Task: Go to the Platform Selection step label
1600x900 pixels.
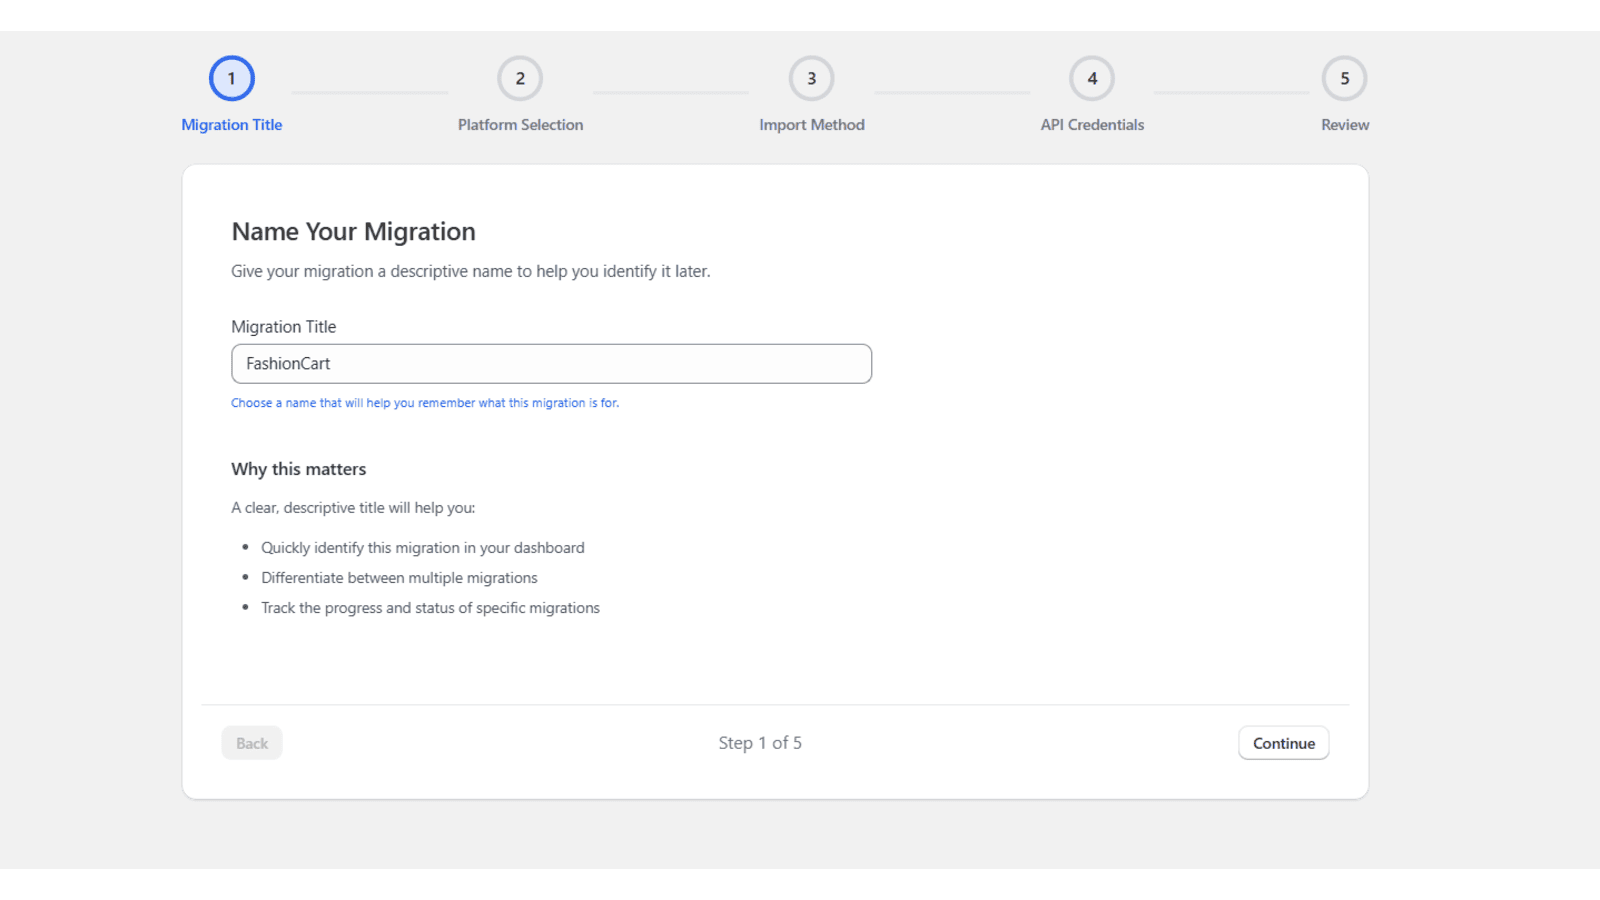Action: point(520,125)
